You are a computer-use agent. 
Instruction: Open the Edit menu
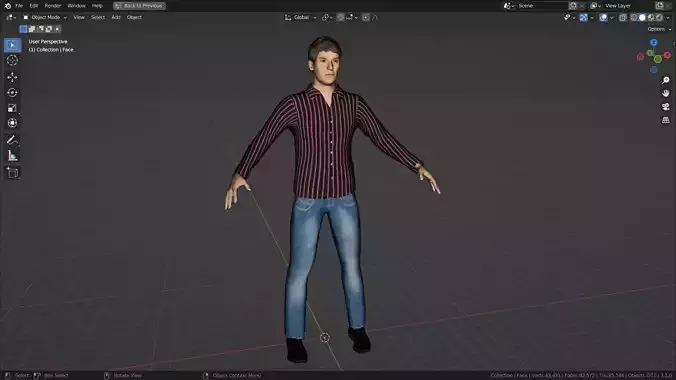coord(34,6)
